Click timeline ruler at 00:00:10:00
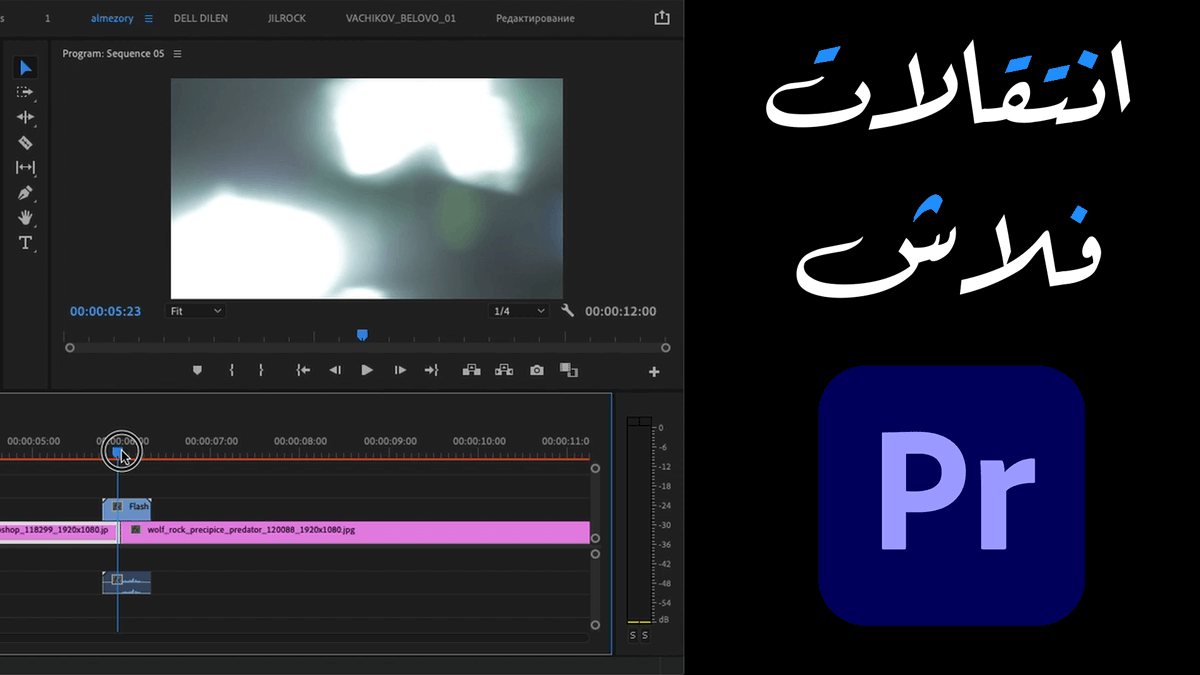Screen dimensions: 1200x675 point(479,441)
